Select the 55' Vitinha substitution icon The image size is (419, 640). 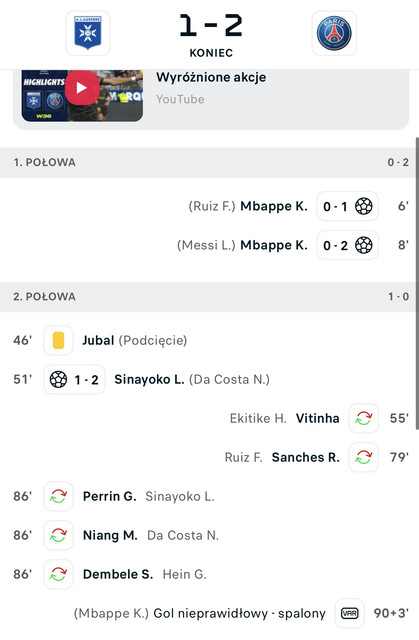click(364, 418)
